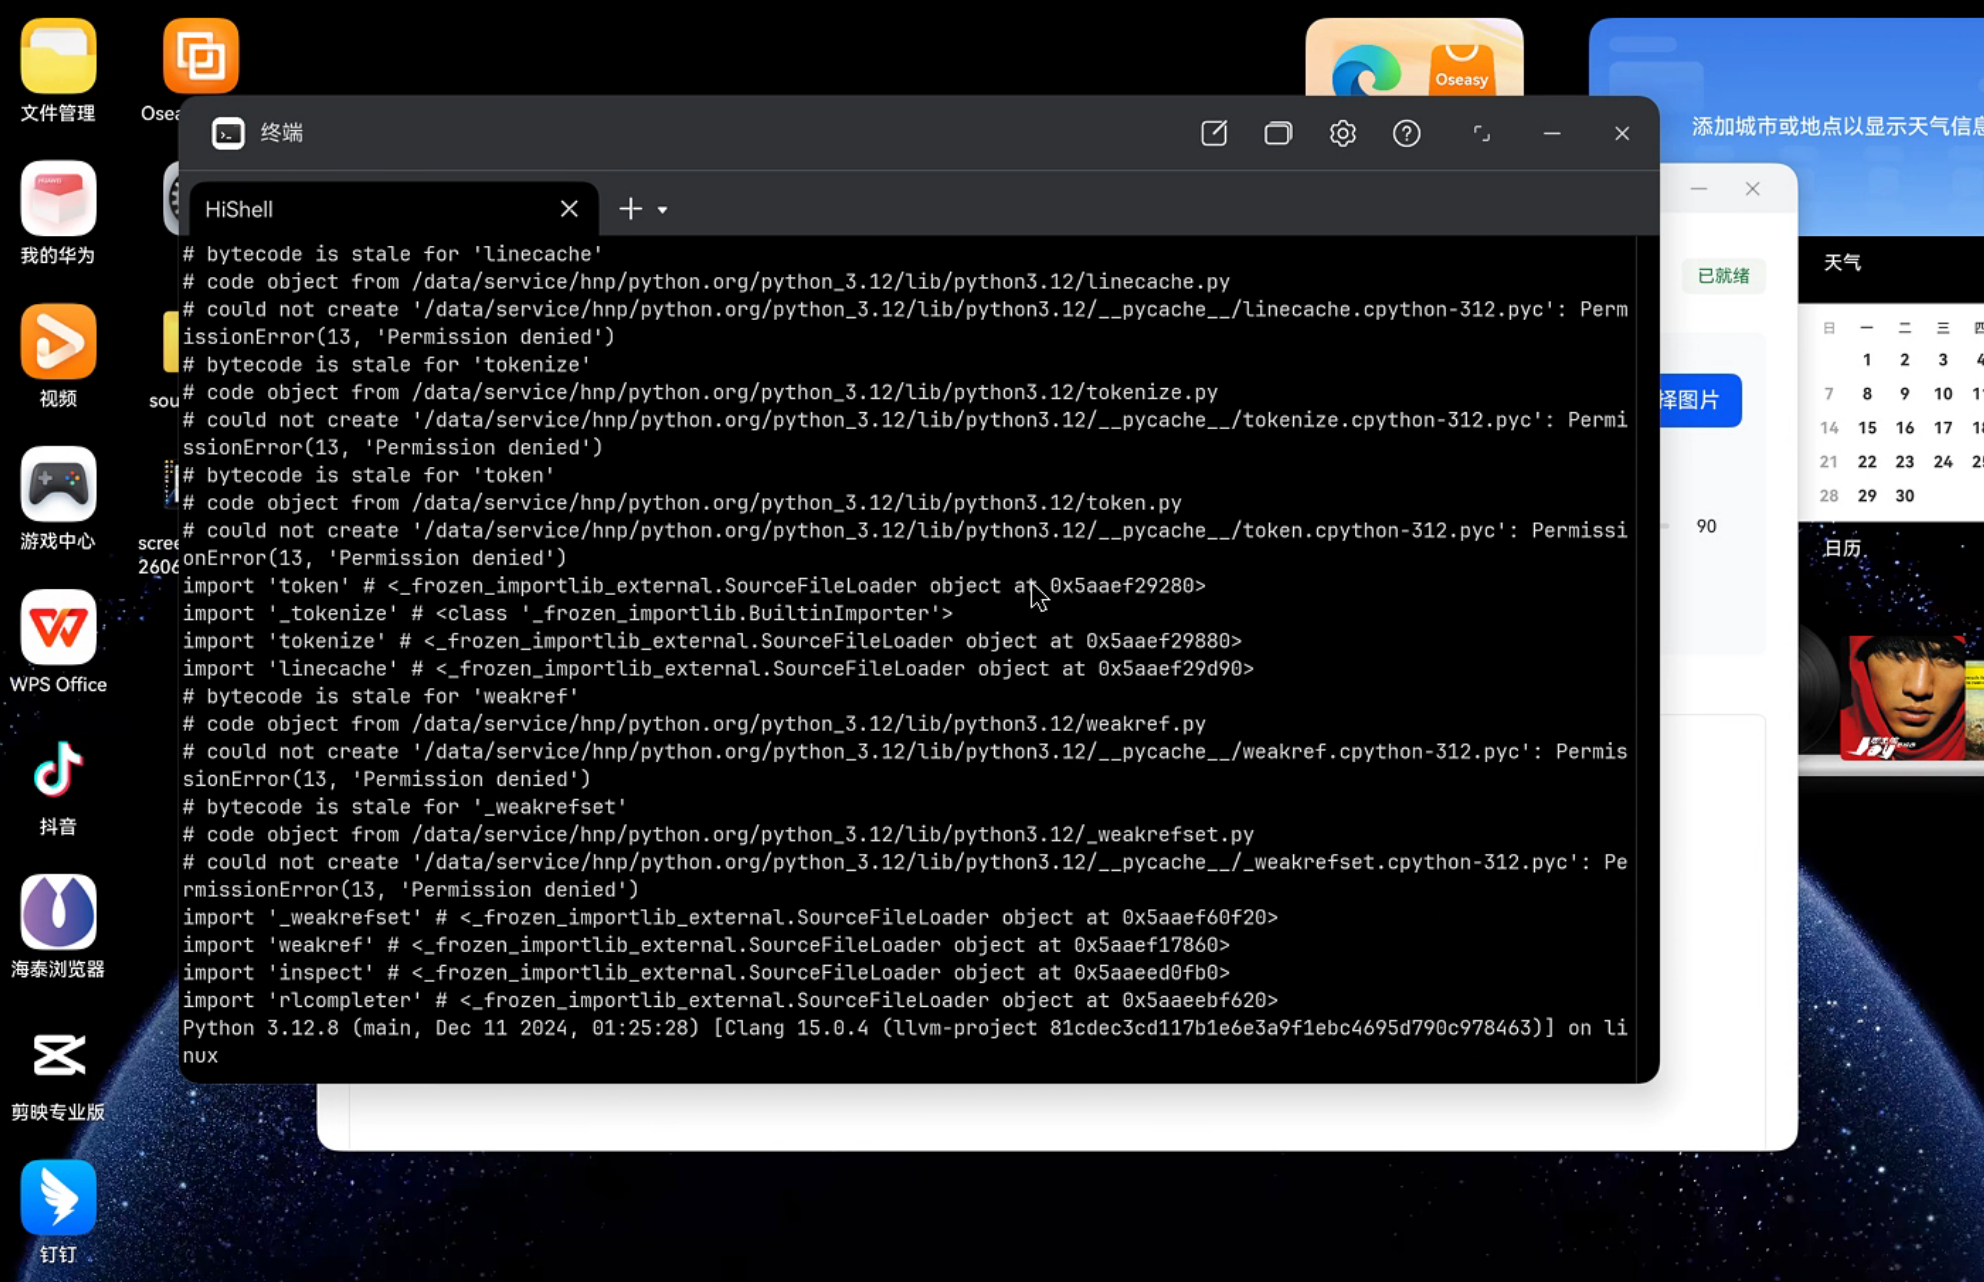The height and width of the screenshot is (1282, 1984).
Task: Select date 1 in the calendar widget
Action: (1867, 360)
